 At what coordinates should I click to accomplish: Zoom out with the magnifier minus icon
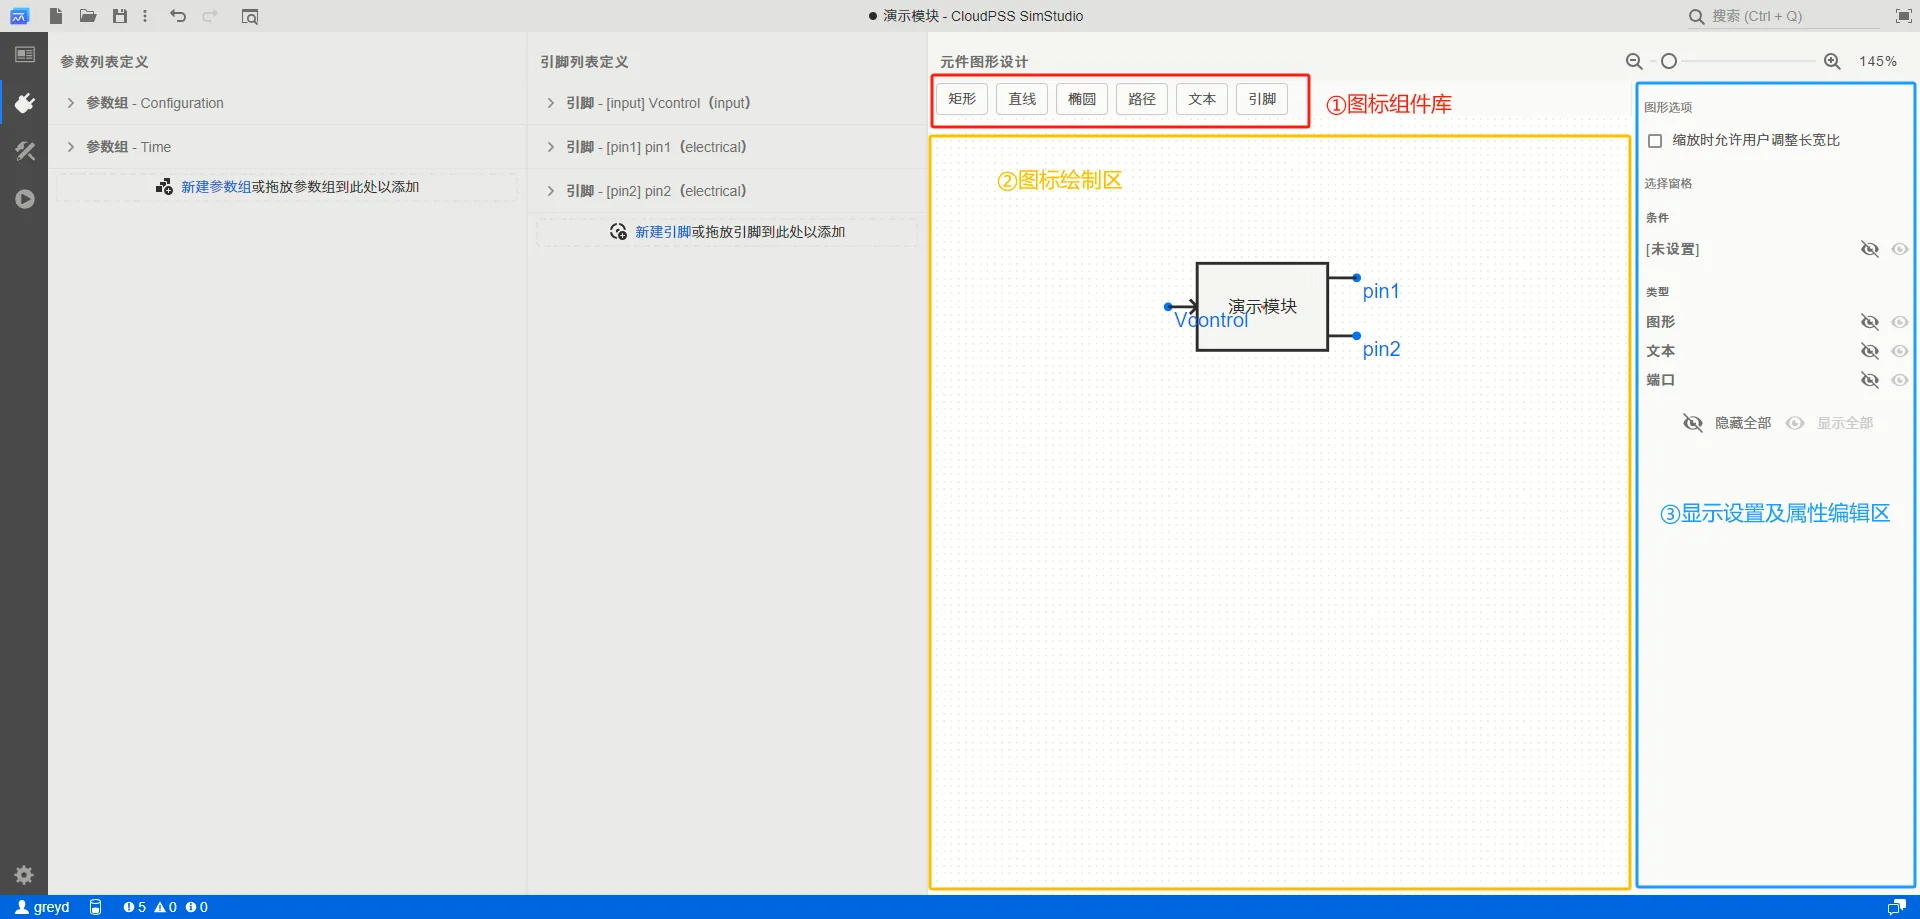tap(1634, 61)
